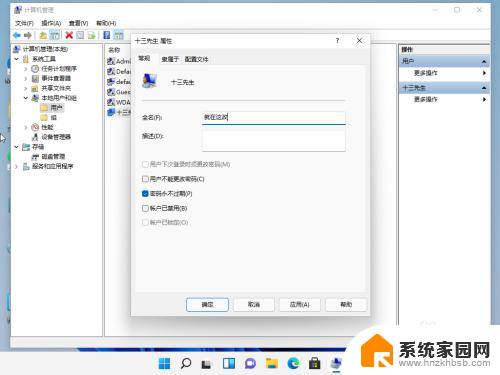Click the Back arrow in the toolbar
Viewport: 500px width, 375px height.
(16, 35)
